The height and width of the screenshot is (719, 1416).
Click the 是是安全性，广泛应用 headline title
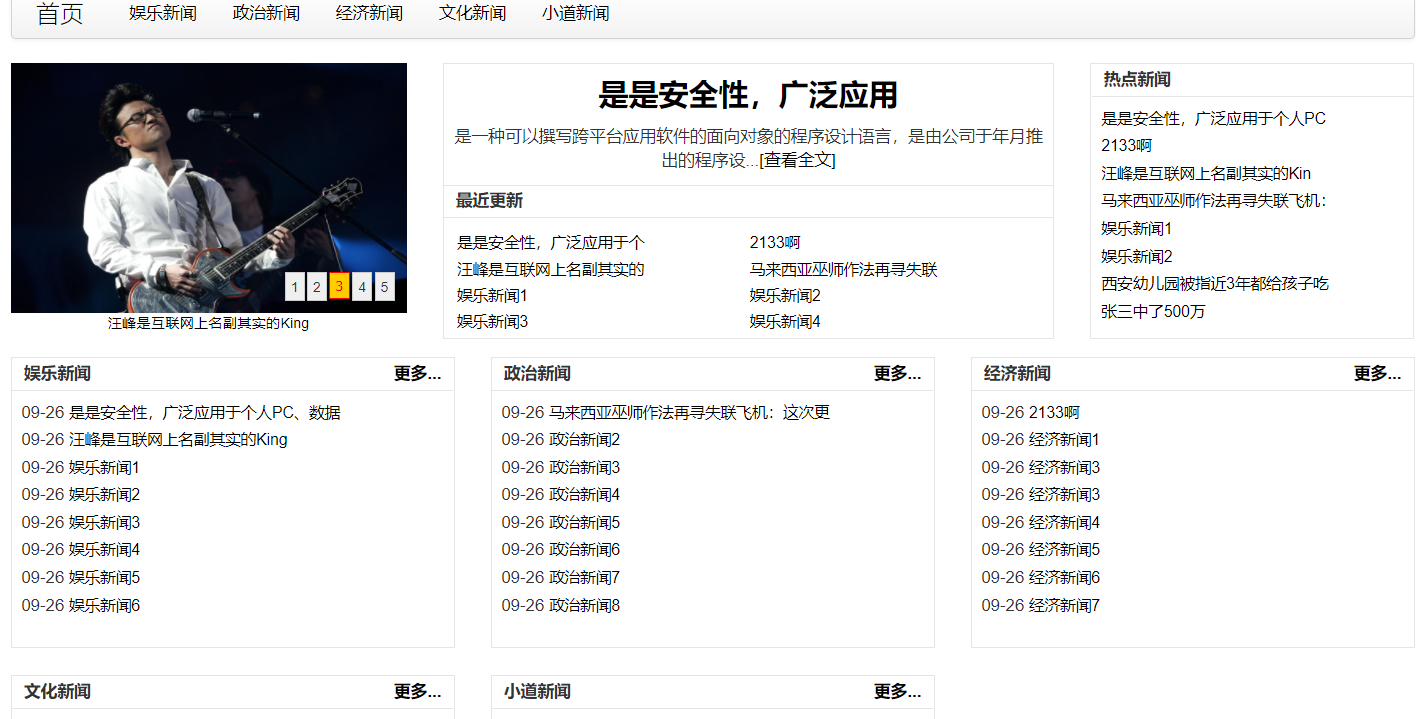[747, 96]
